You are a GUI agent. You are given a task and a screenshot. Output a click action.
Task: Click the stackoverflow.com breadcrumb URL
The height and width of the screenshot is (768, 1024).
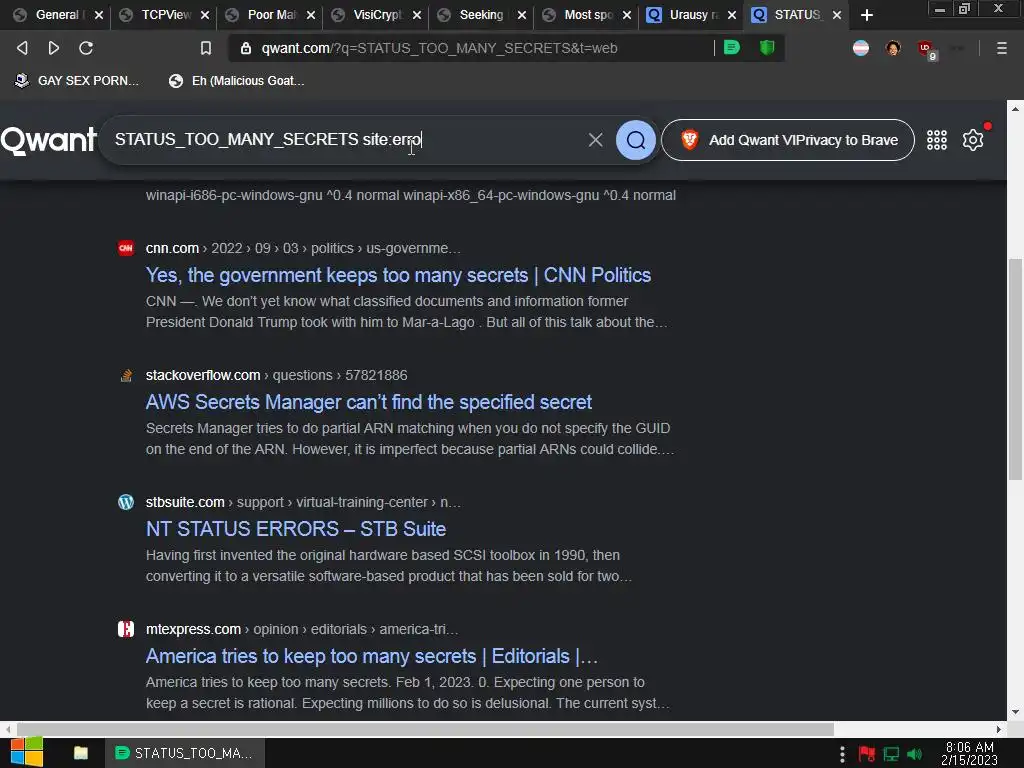point(276,375)
